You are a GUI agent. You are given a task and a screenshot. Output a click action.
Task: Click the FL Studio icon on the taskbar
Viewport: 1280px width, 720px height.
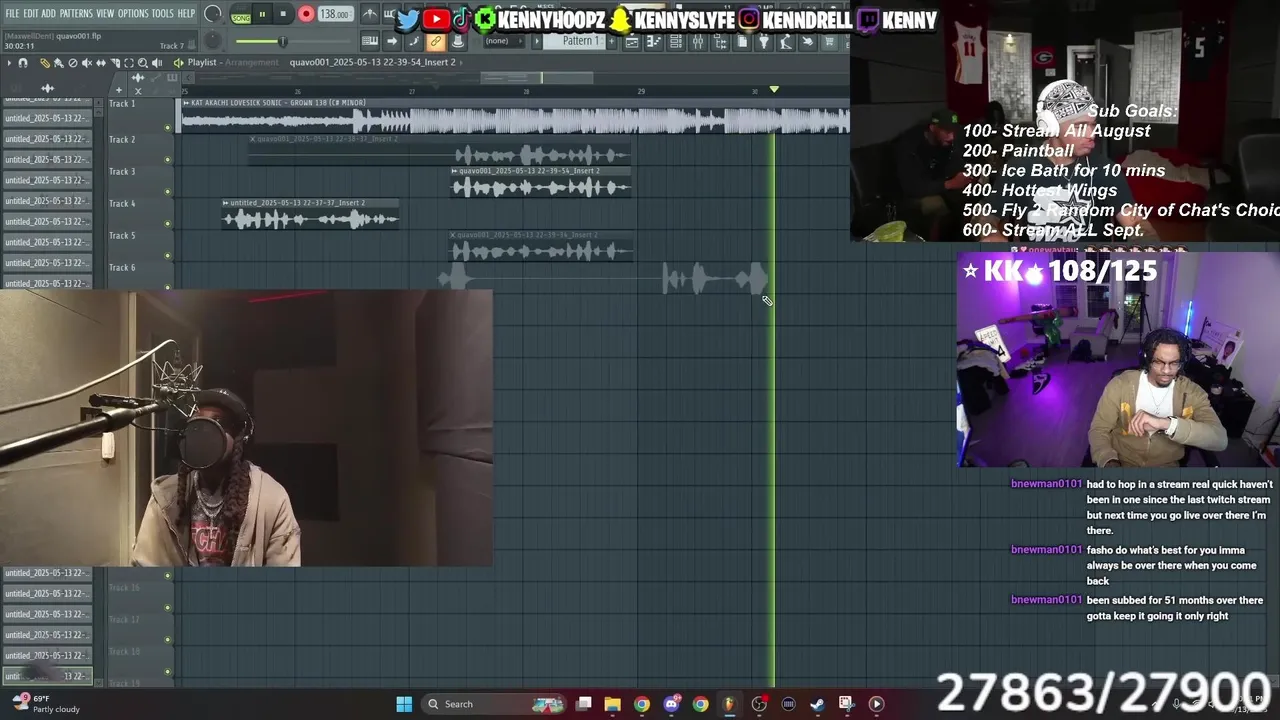728,704
